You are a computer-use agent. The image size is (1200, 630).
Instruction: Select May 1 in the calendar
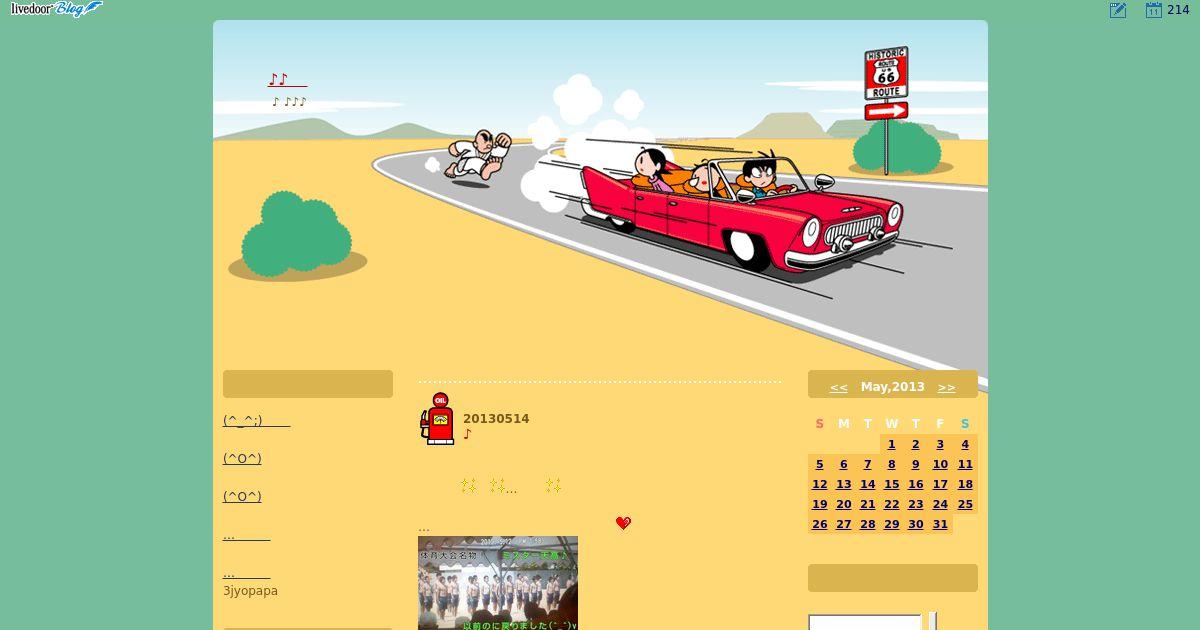[x=892, y=444]
